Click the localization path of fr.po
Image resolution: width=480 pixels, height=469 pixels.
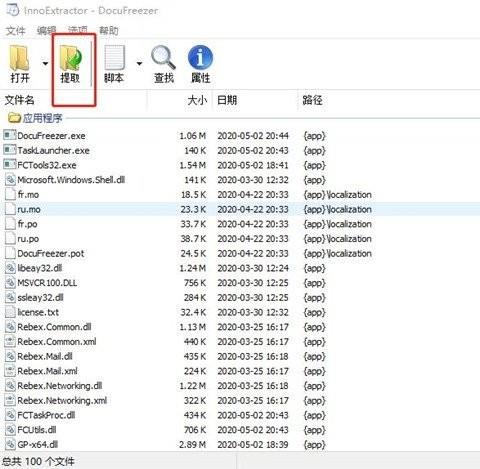337,224
